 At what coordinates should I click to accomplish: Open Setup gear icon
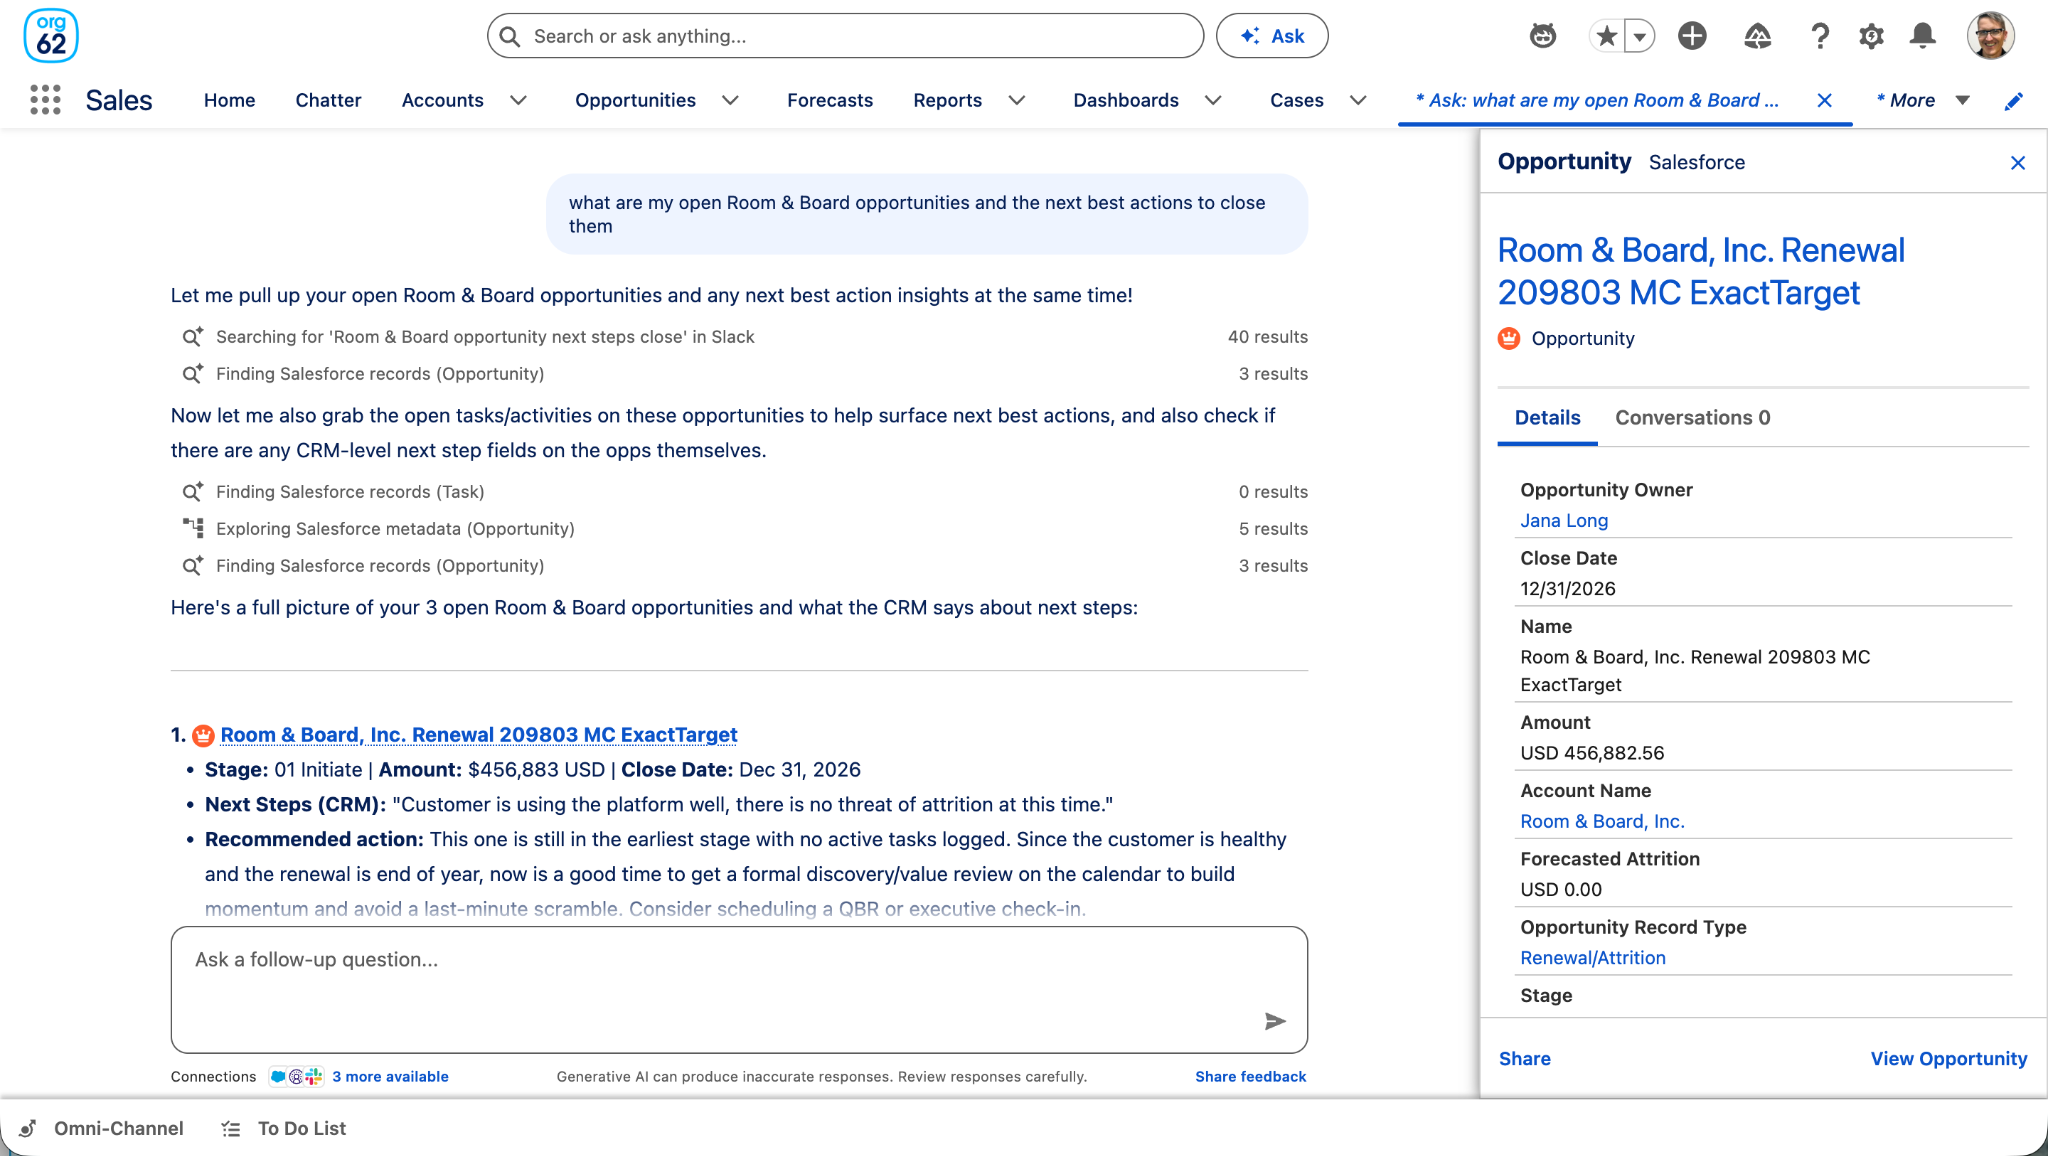click(x=1871, y=36)
